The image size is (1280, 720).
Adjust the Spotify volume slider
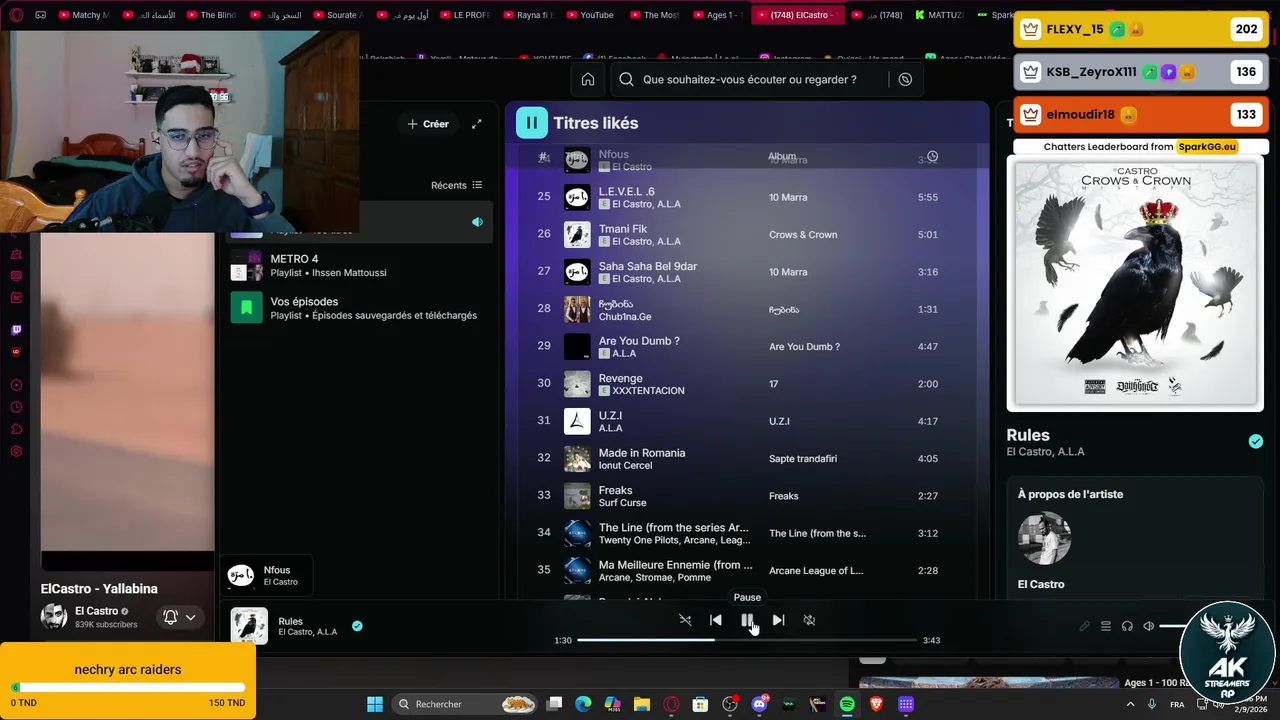coord(1172,626)
